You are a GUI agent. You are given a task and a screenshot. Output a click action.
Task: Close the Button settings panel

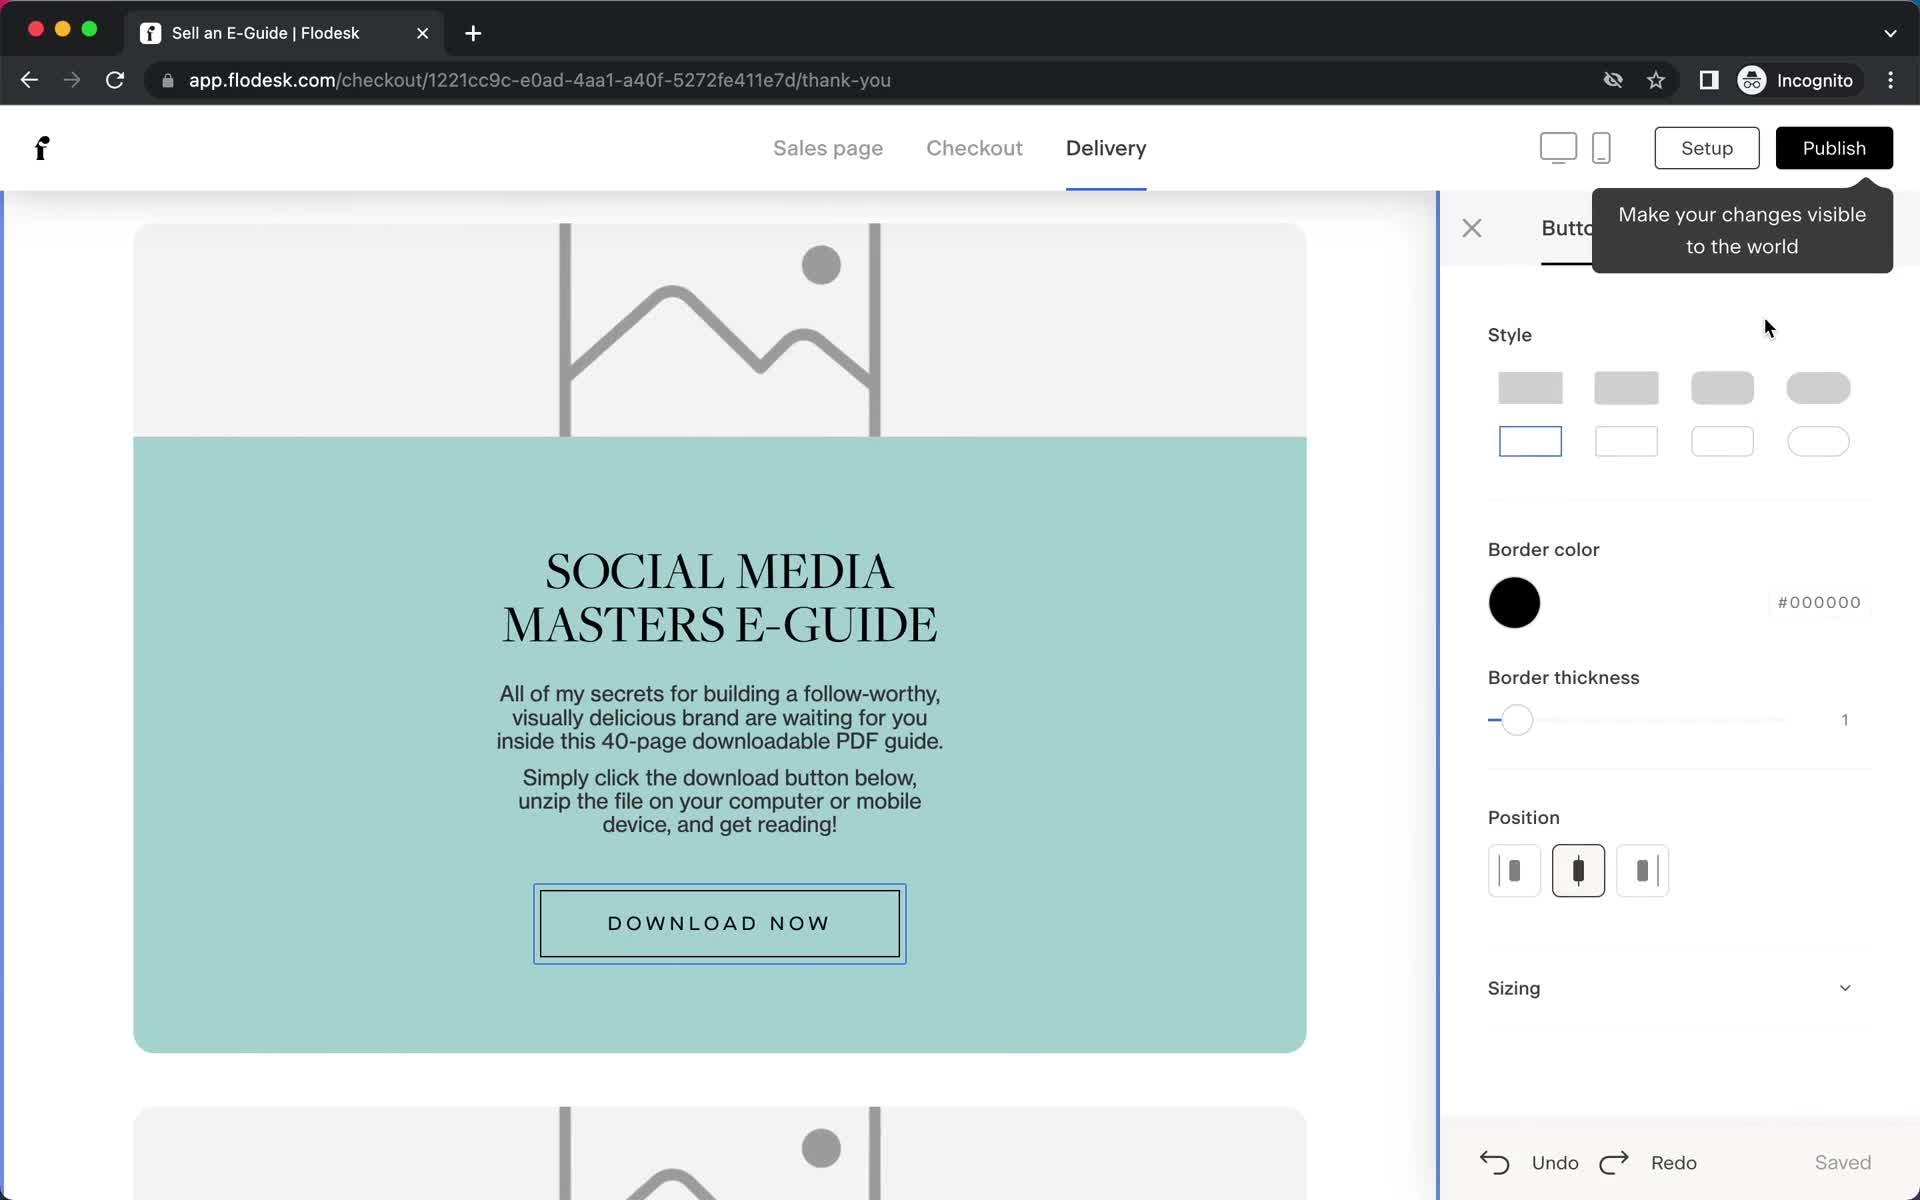(x=1471, y=227)
